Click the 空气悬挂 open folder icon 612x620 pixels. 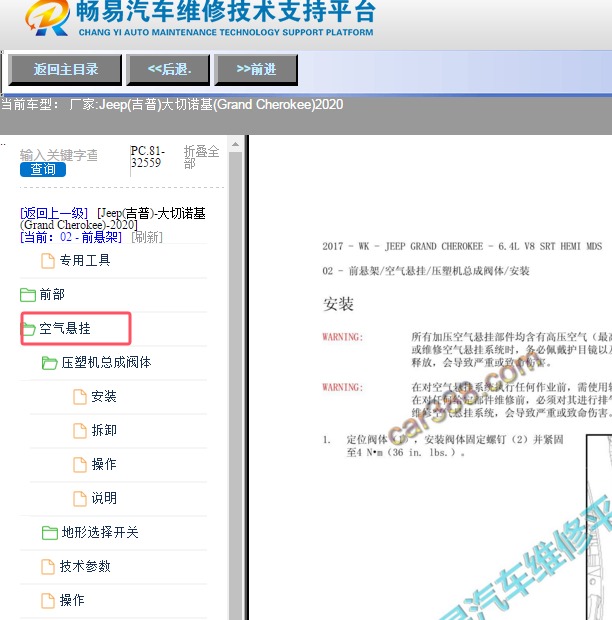point(28,329)
